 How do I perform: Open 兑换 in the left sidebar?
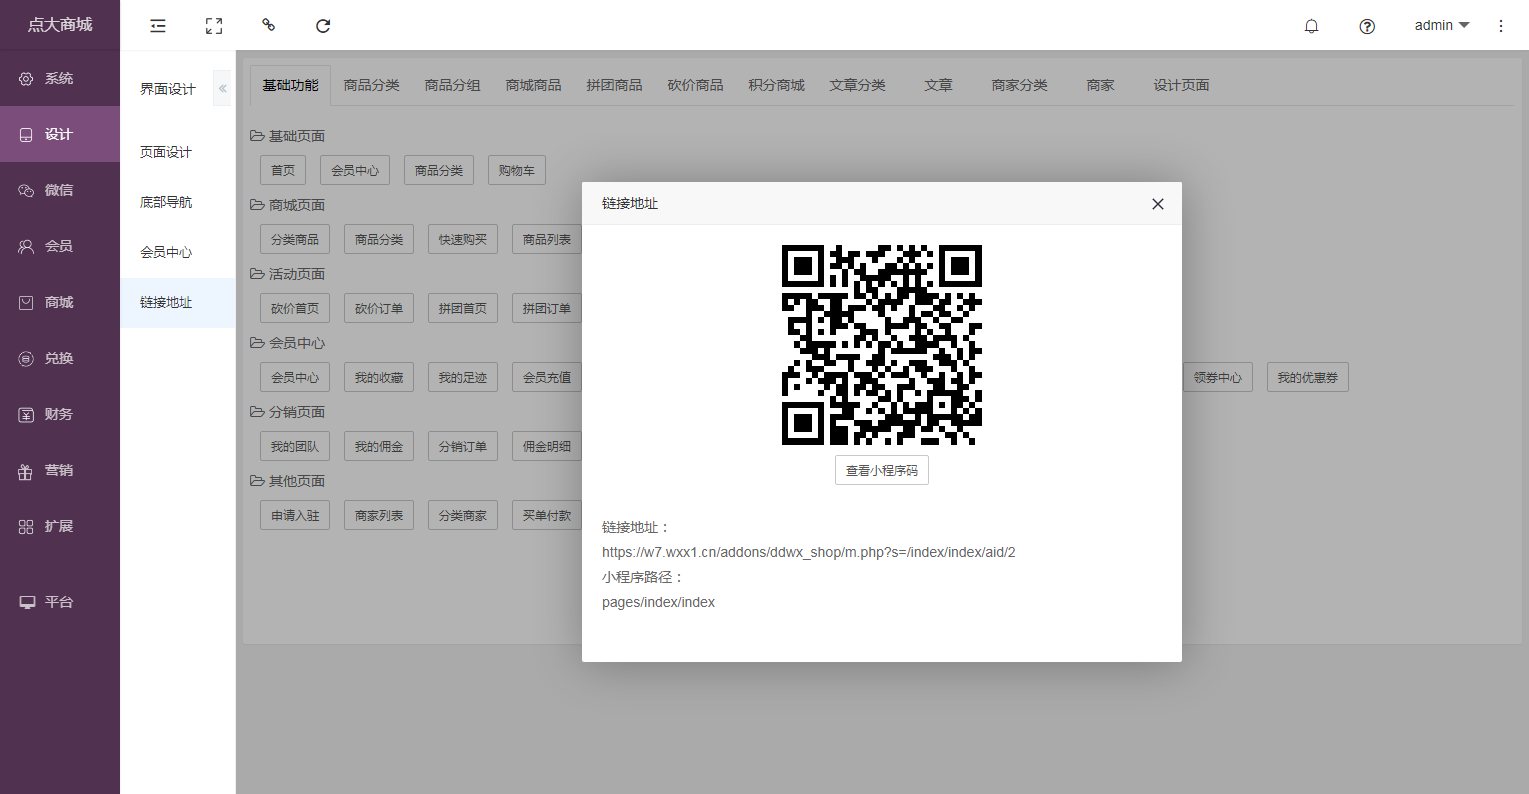coord(60,358)
